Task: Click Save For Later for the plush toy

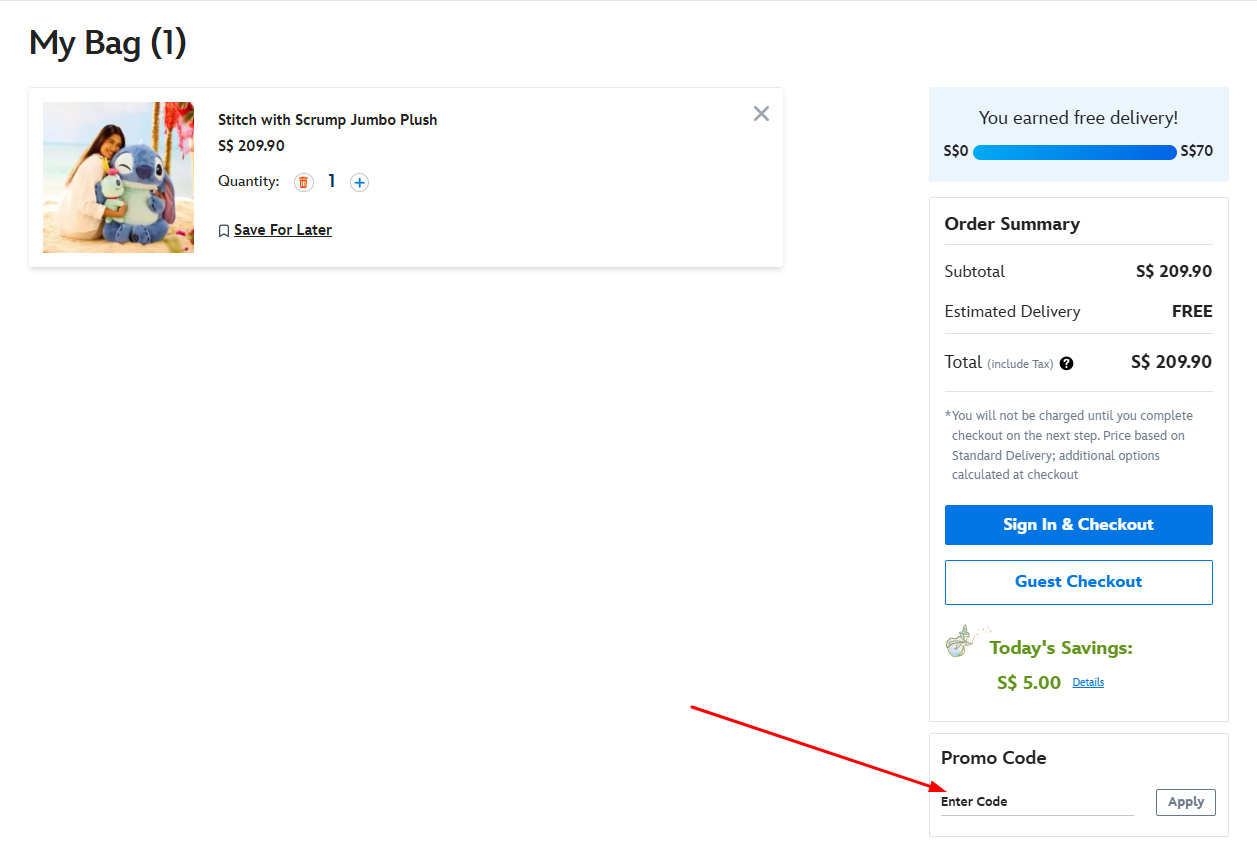Action: coord(282,229)
